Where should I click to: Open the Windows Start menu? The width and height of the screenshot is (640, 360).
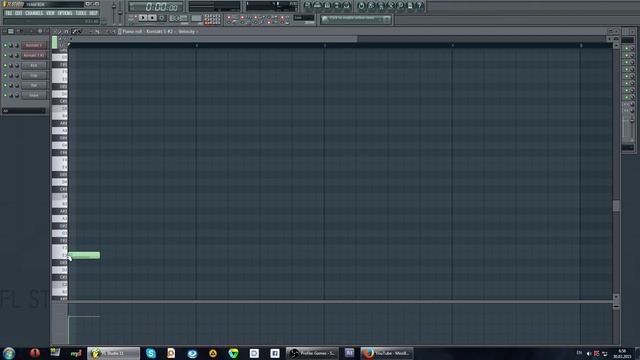pyautogui.click(x=9, y=353)
